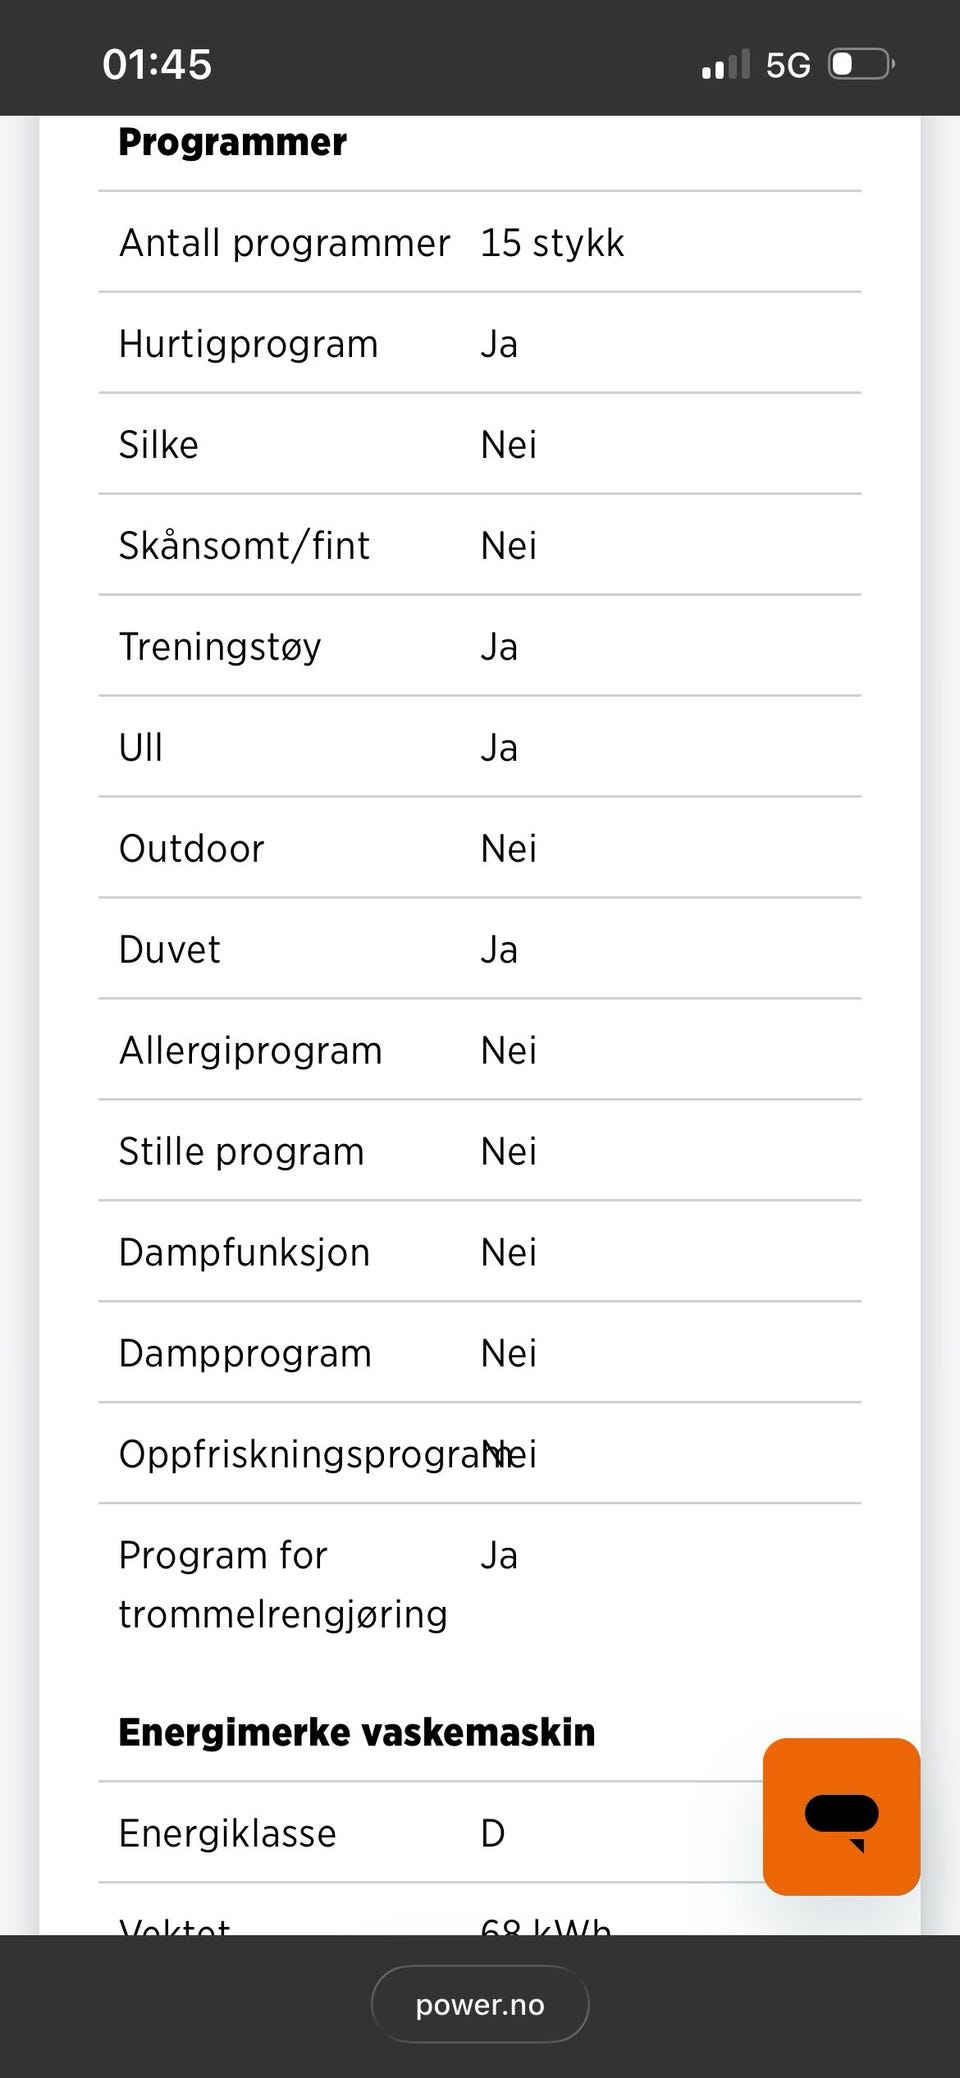Select the Antall programmer row
Screen dimensions: 960x2078
tap(480, 242)
